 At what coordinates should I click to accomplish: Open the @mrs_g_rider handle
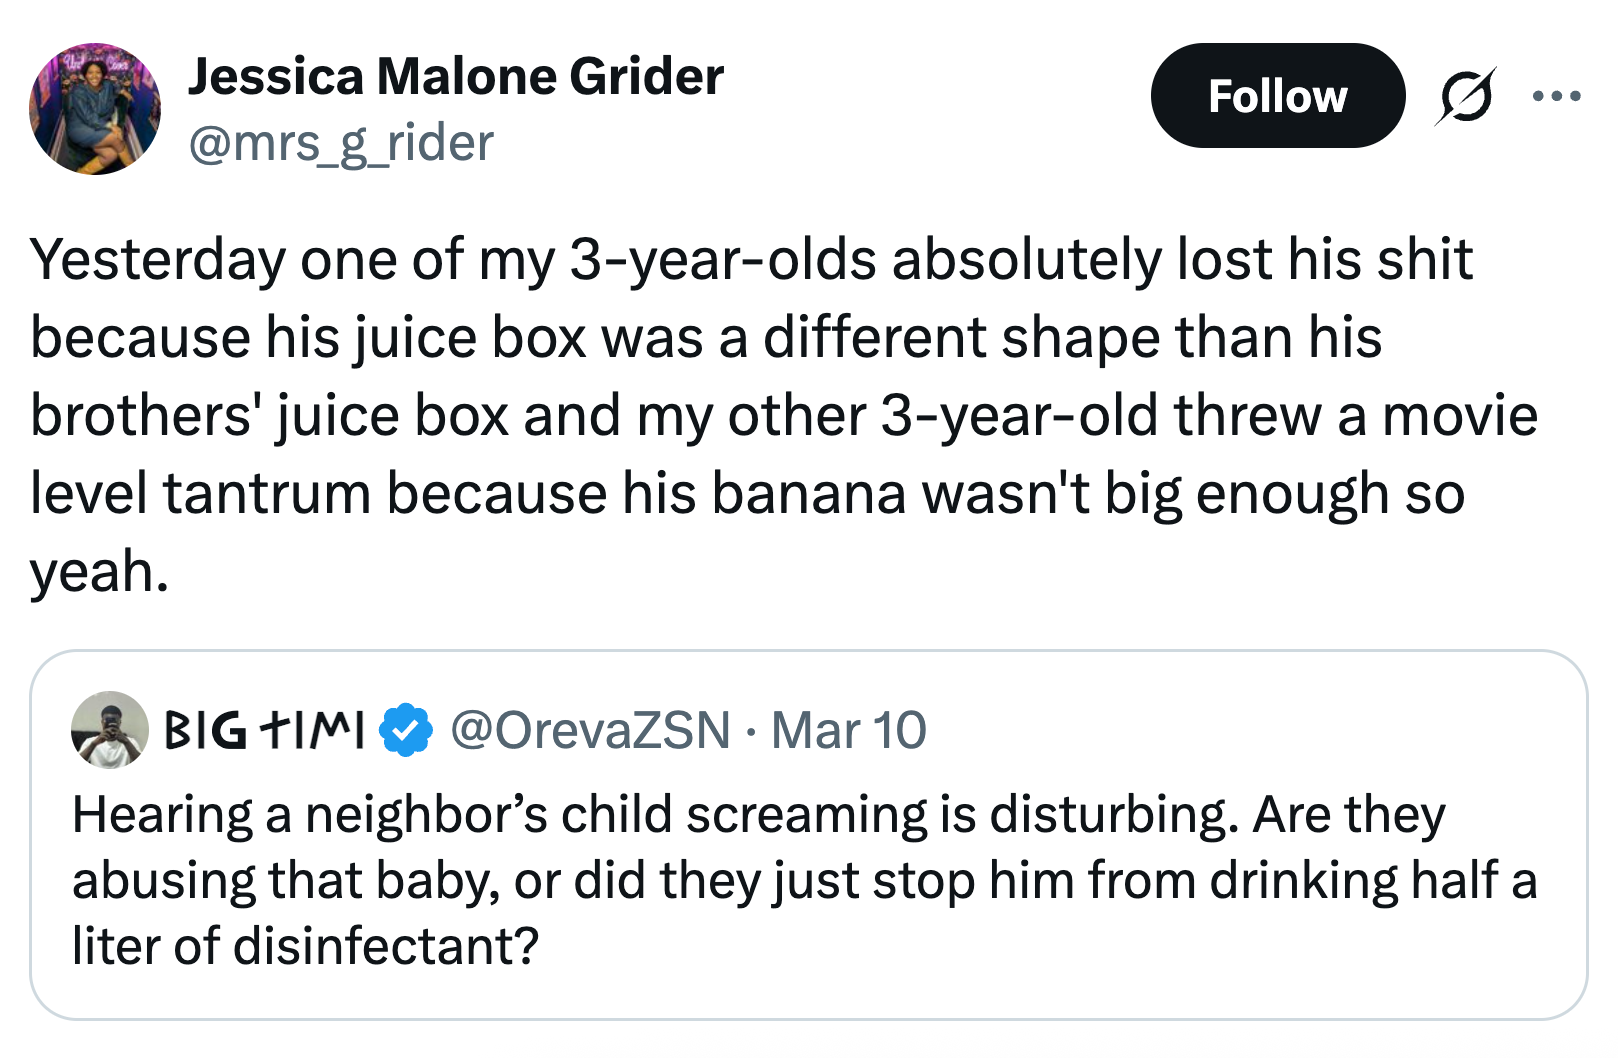pyautogui.click(x=340, y=143)
